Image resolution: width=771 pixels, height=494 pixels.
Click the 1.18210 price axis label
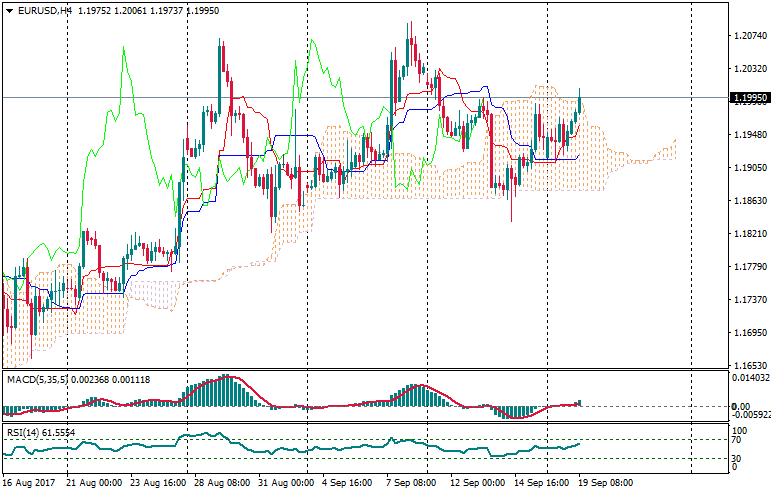coord(749,234)
